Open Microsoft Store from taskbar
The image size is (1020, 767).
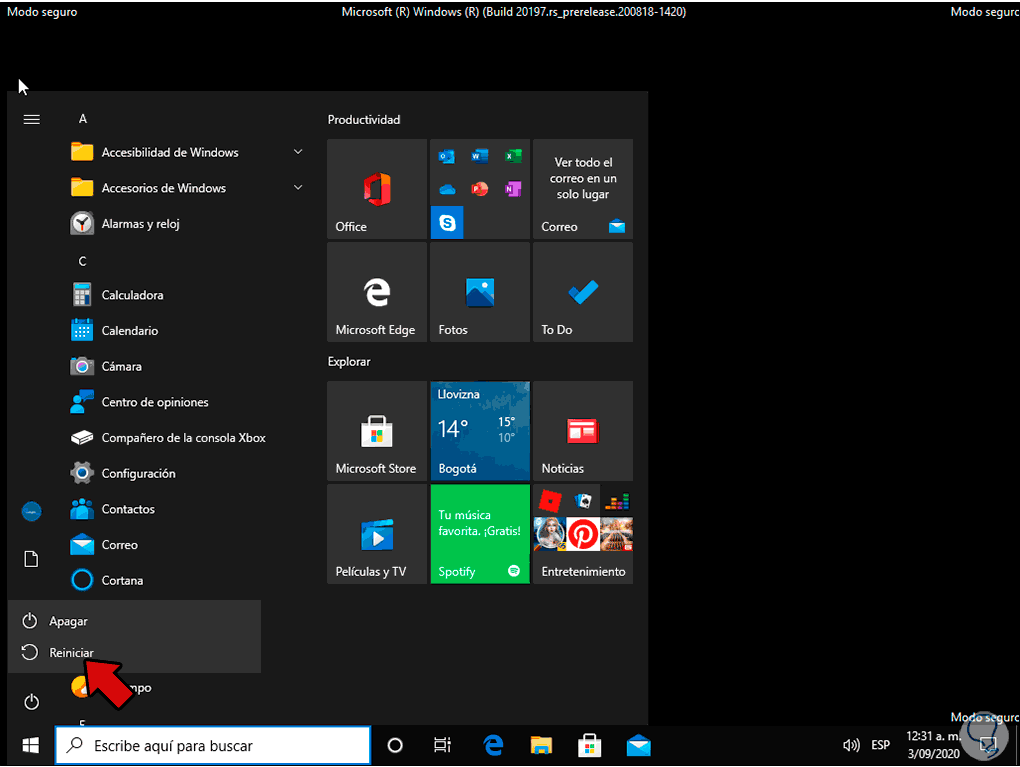coord(589,746)
